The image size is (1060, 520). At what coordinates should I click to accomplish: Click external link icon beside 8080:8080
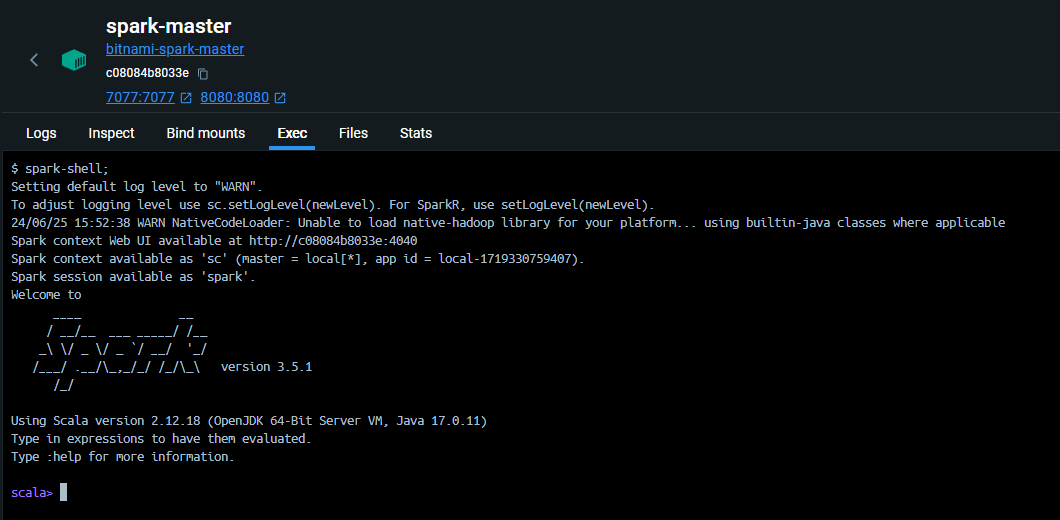pyautogui.click(x=280, y=98)
